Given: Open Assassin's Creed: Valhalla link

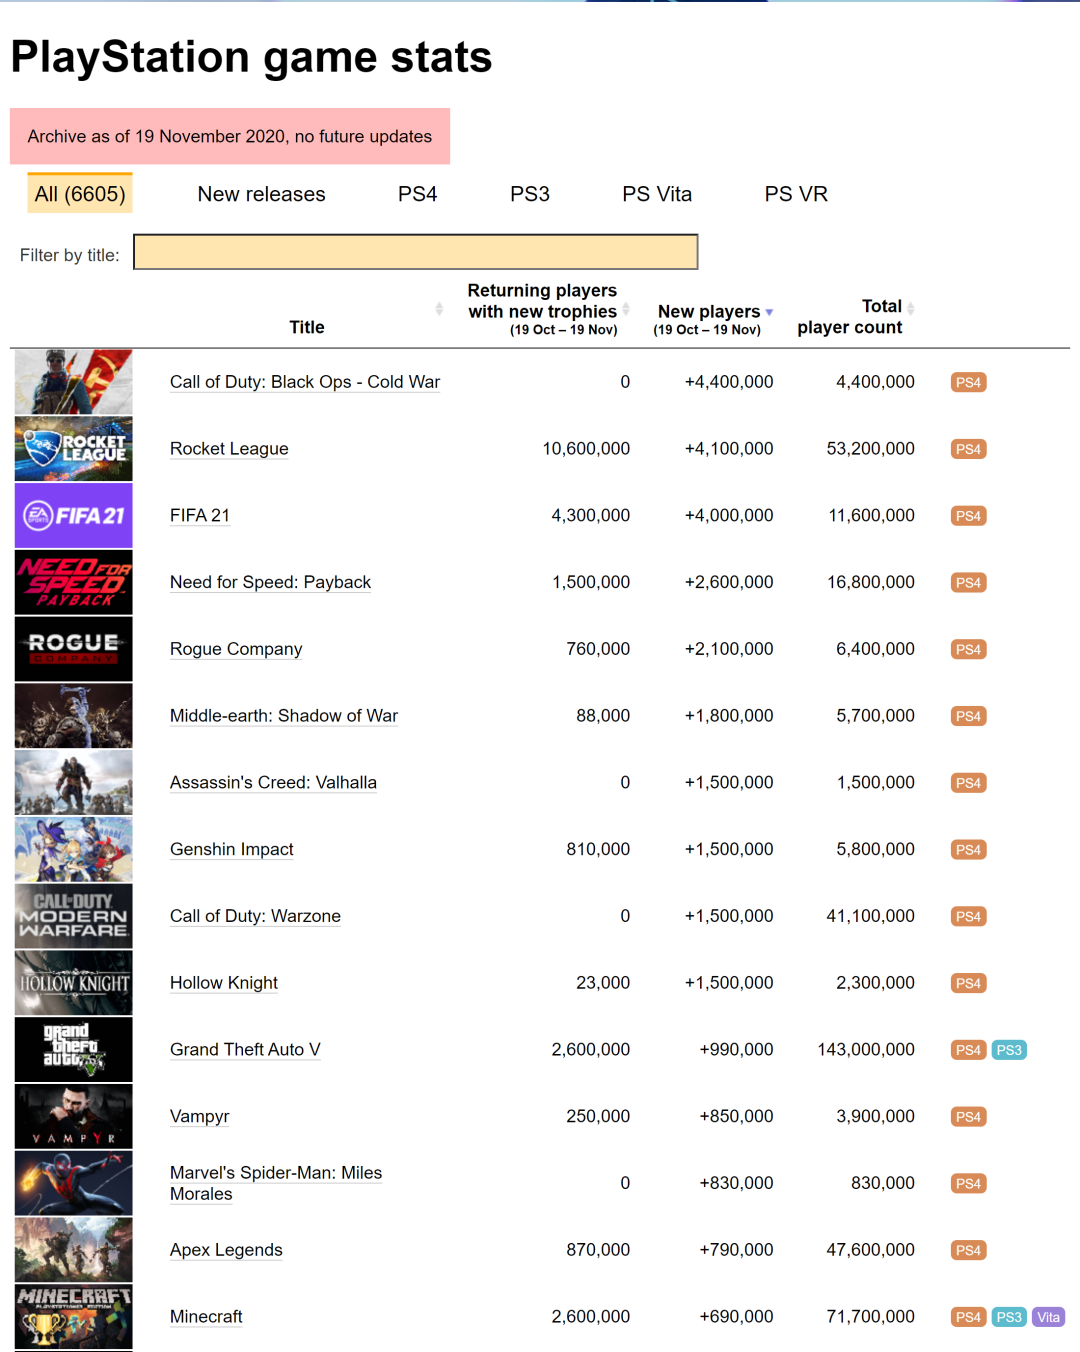Looking at the screenshot, I should pyautogui.click(x=273, y=783).
